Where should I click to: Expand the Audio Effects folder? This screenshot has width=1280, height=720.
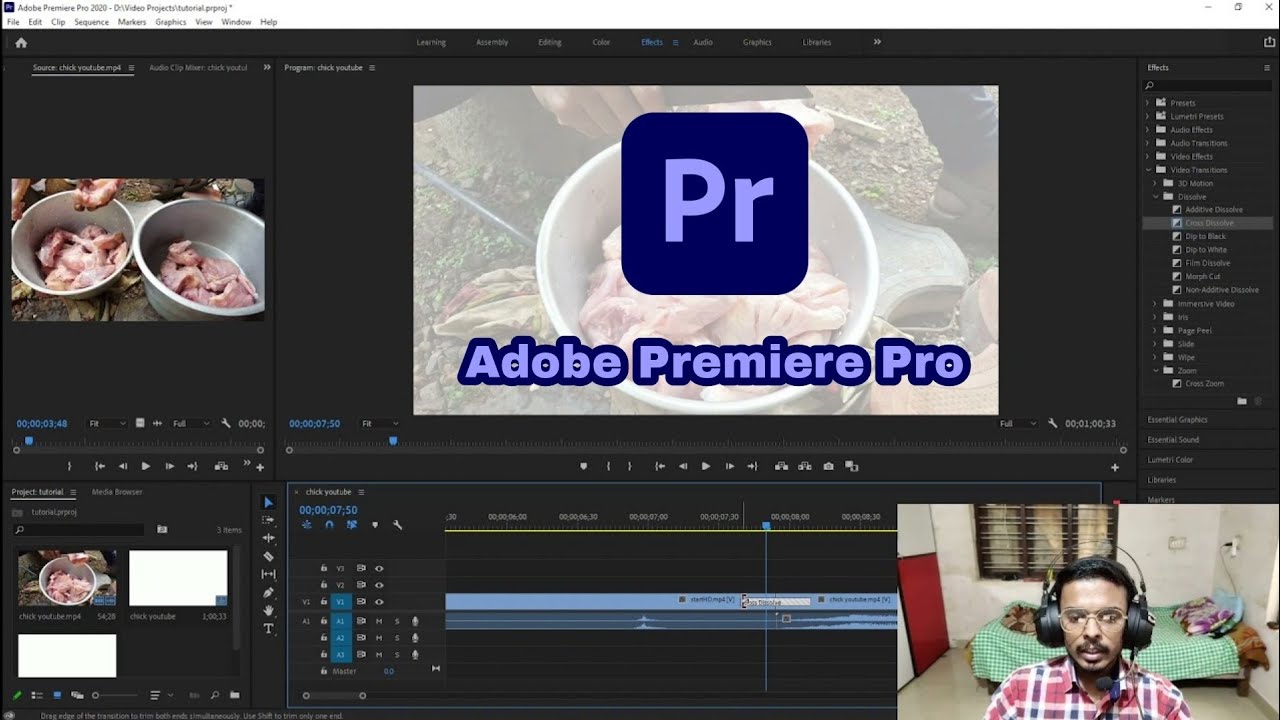coord(1148,130)
